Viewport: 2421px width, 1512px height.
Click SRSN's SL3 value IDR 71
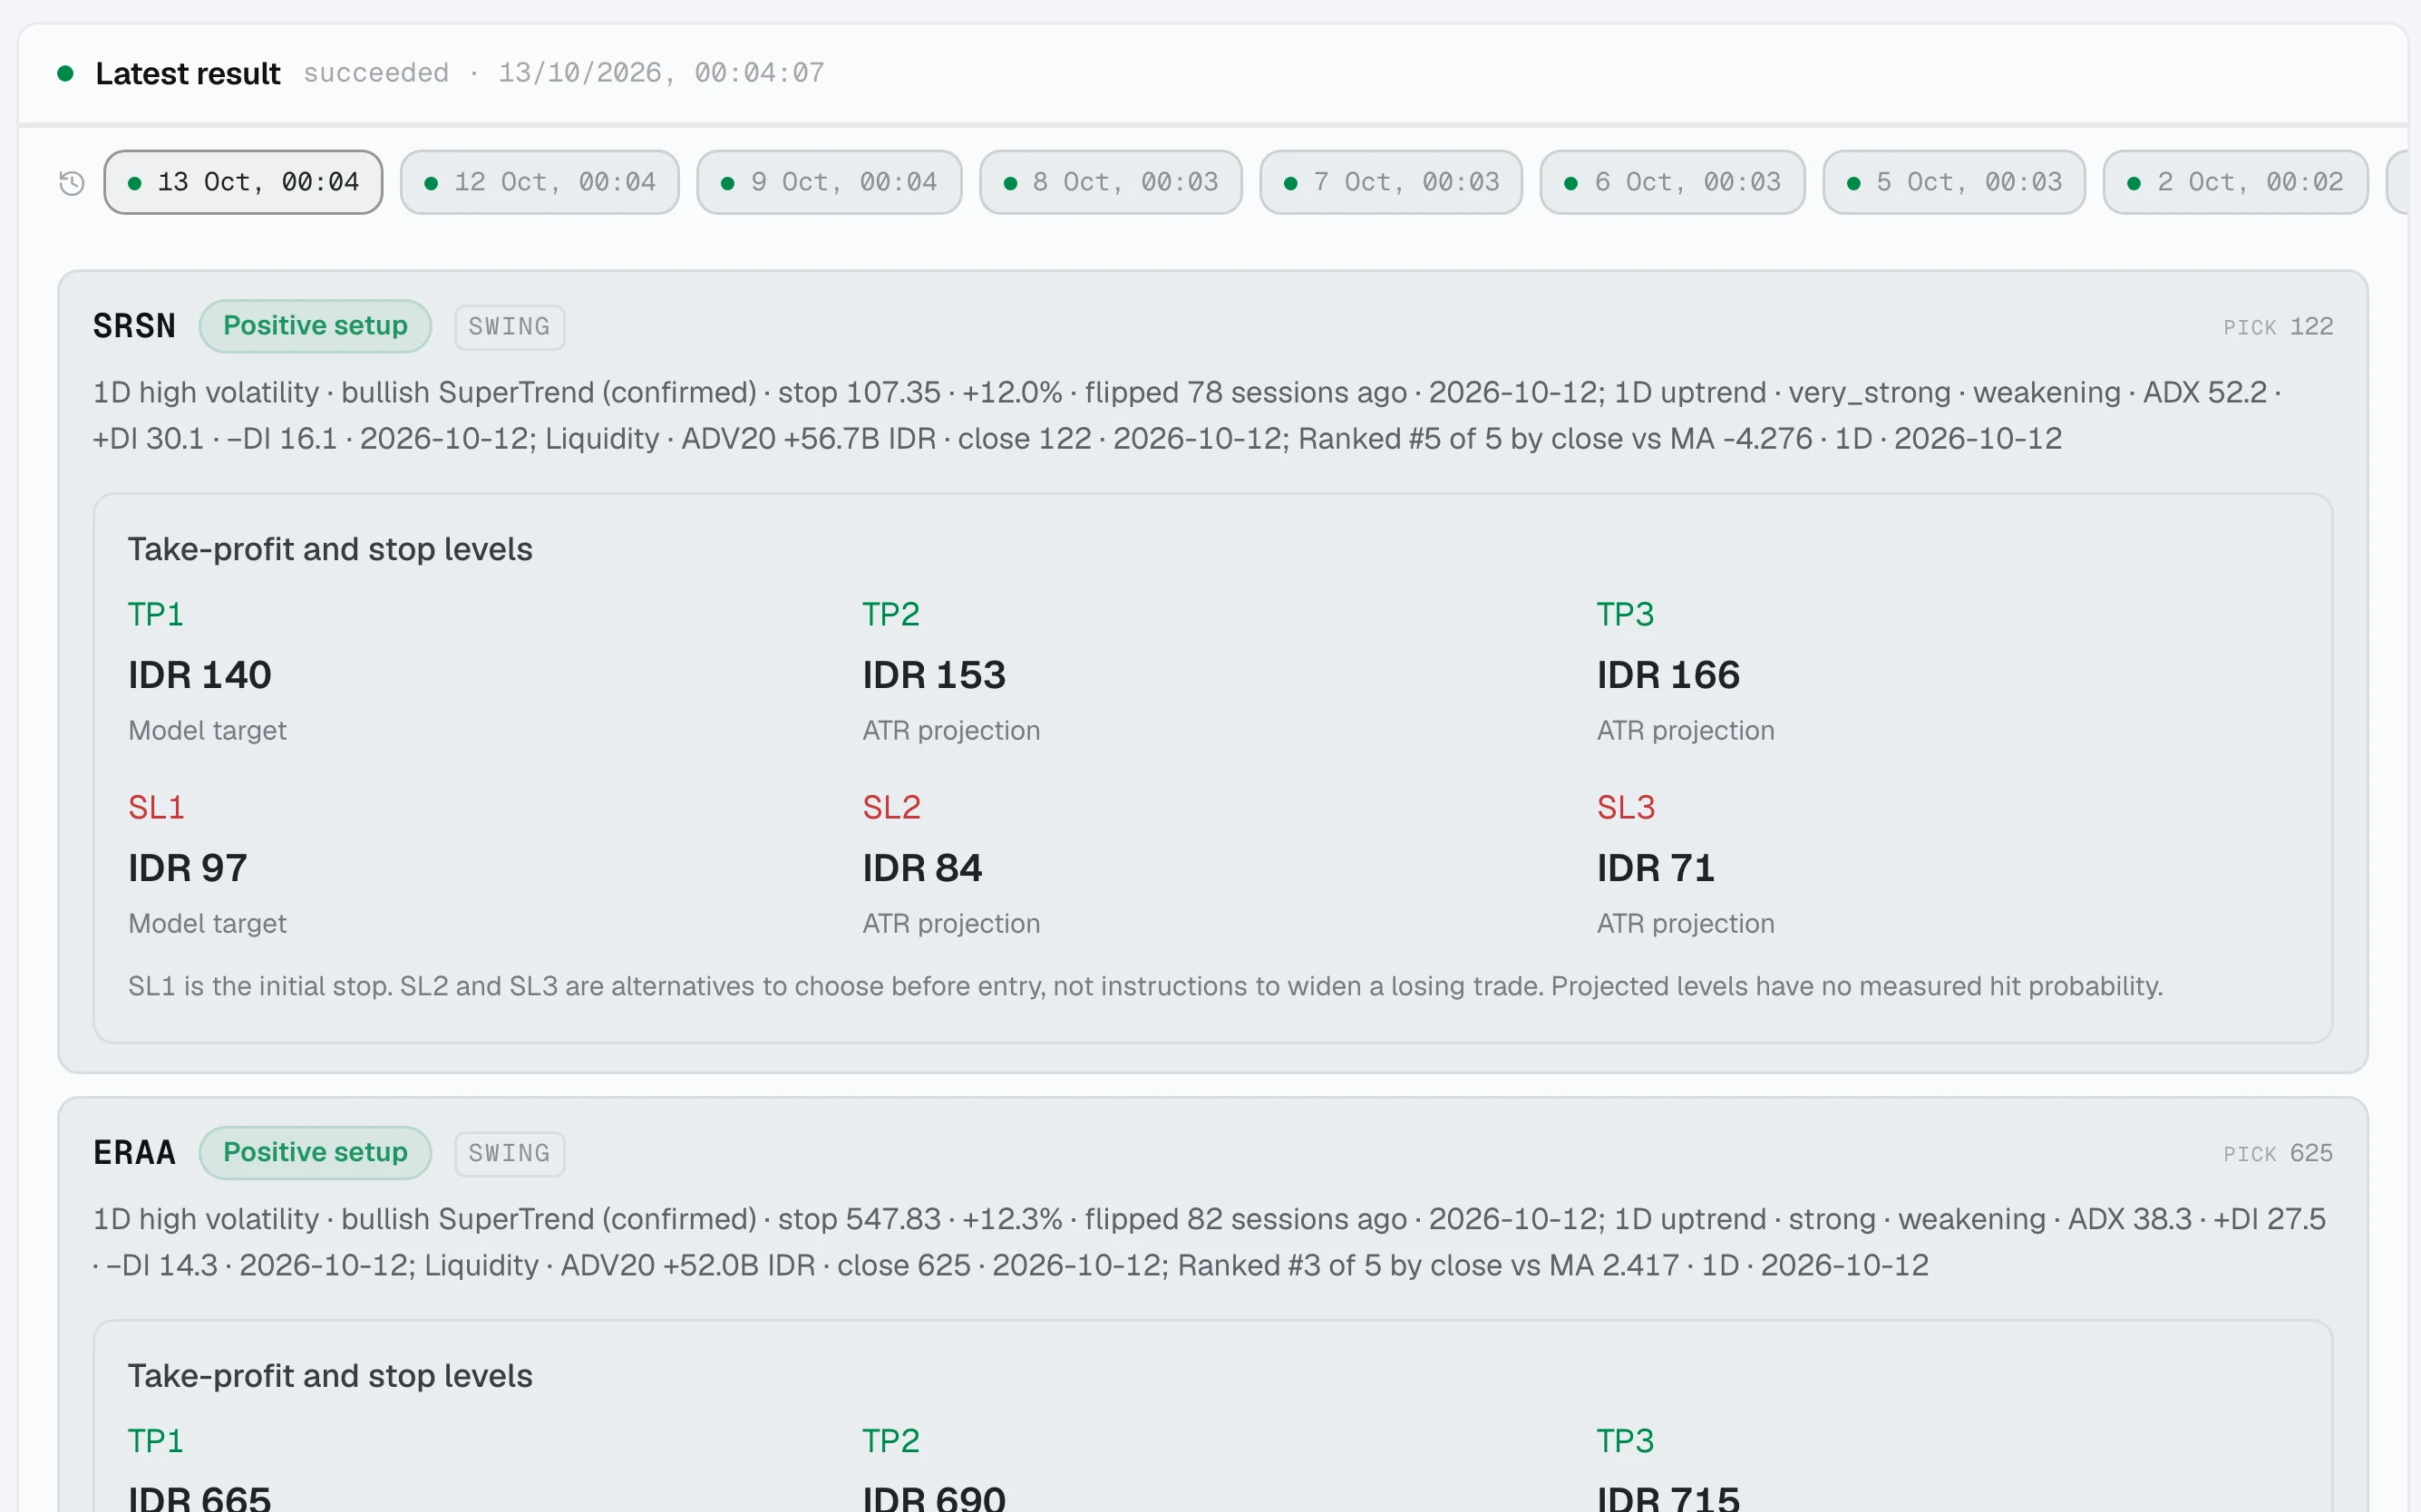(1655, 868)
